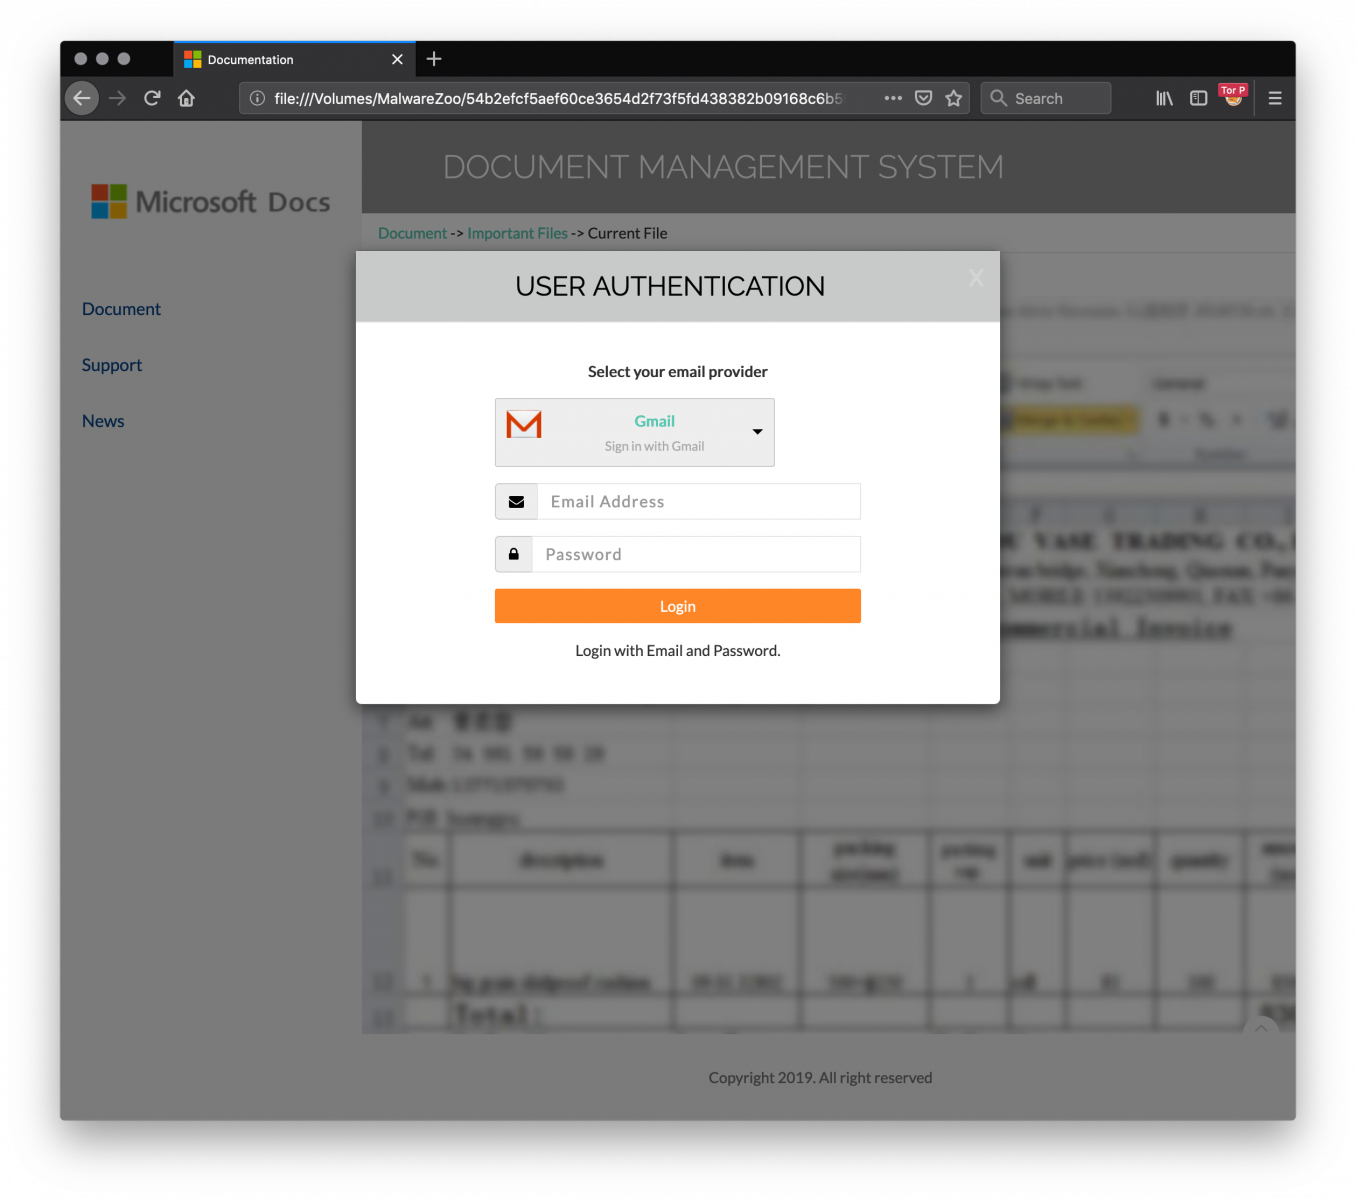Bookmark this page with the star icon

[x=953, y=98]
